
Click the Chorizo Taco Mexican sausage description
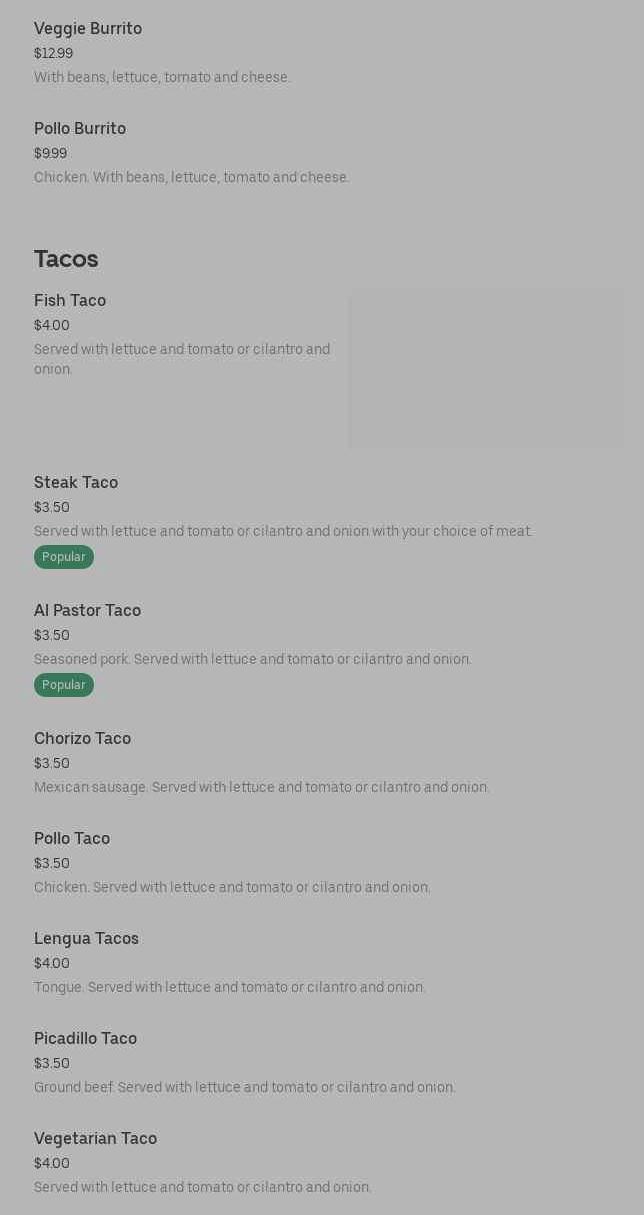pyautogui.click(x=262, y=788)
